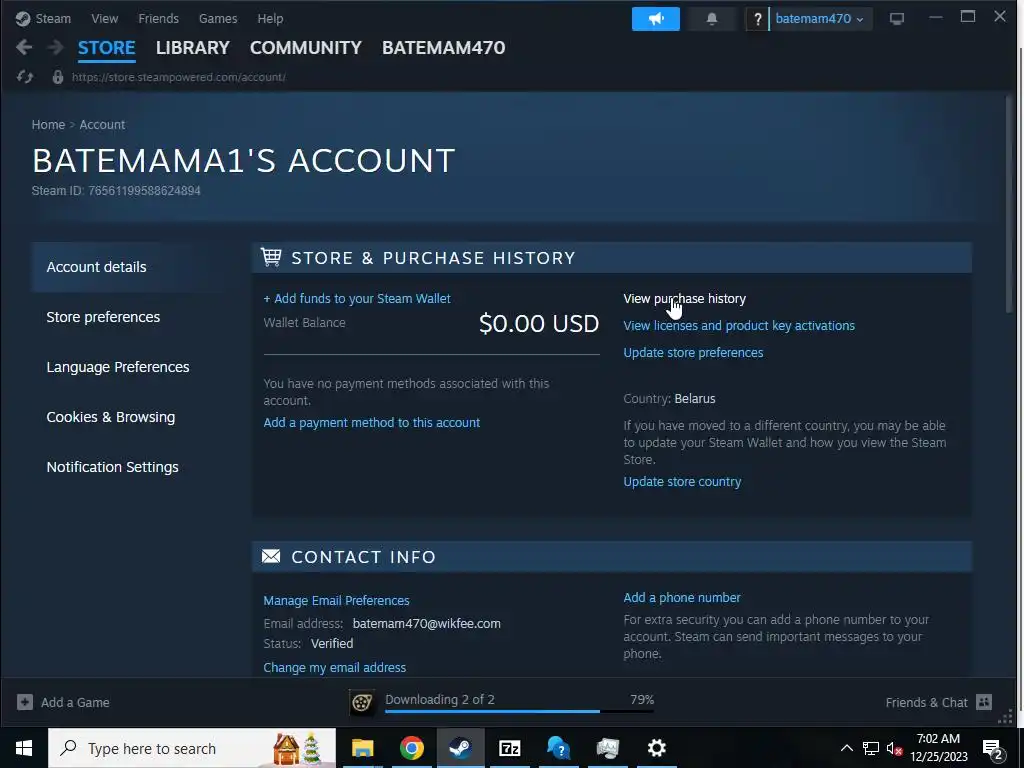The width and height of the screenshot is (1024, 768).
Task: Show hidden system tray icons
Action: tap(846, 748)
